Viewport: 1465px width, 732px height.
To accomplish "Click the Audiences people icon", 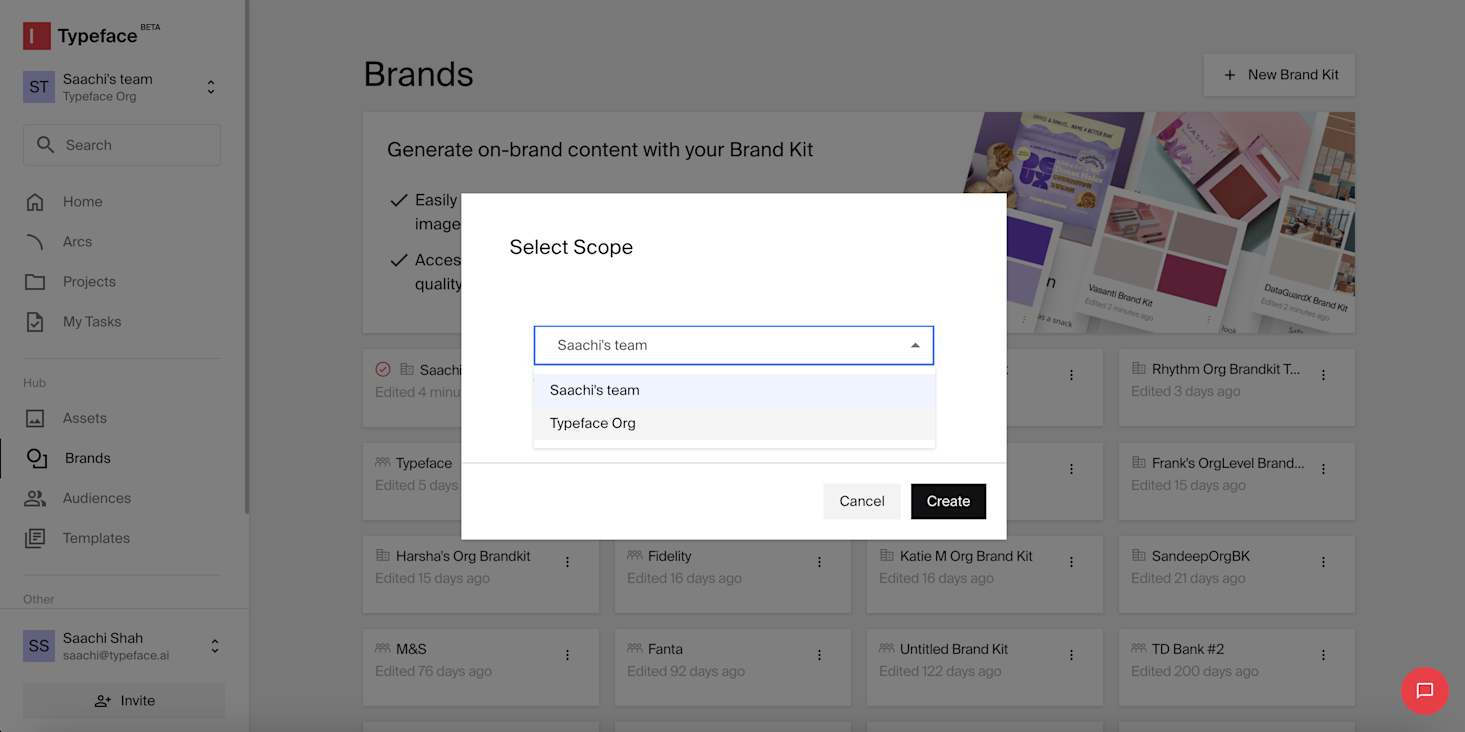I will coord(35,498).
